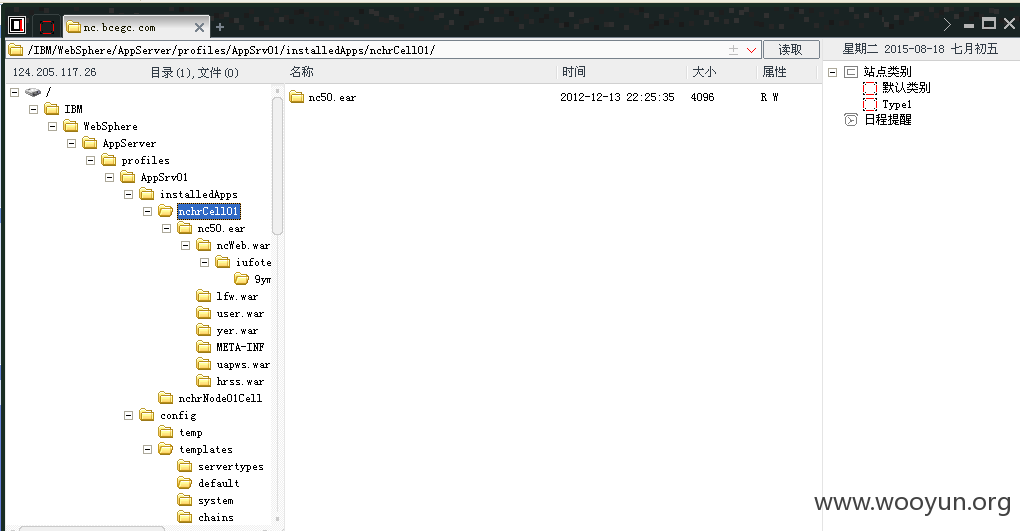Click the system folder icon
The width and height of the screenshot is (1020, 531).
coord(185,500)
